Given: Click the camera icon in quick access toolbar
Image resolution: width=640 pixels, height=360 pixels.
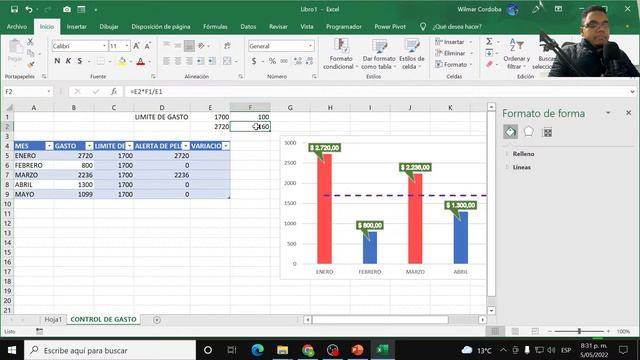Looking at the screenshot, I should (67, 9).
